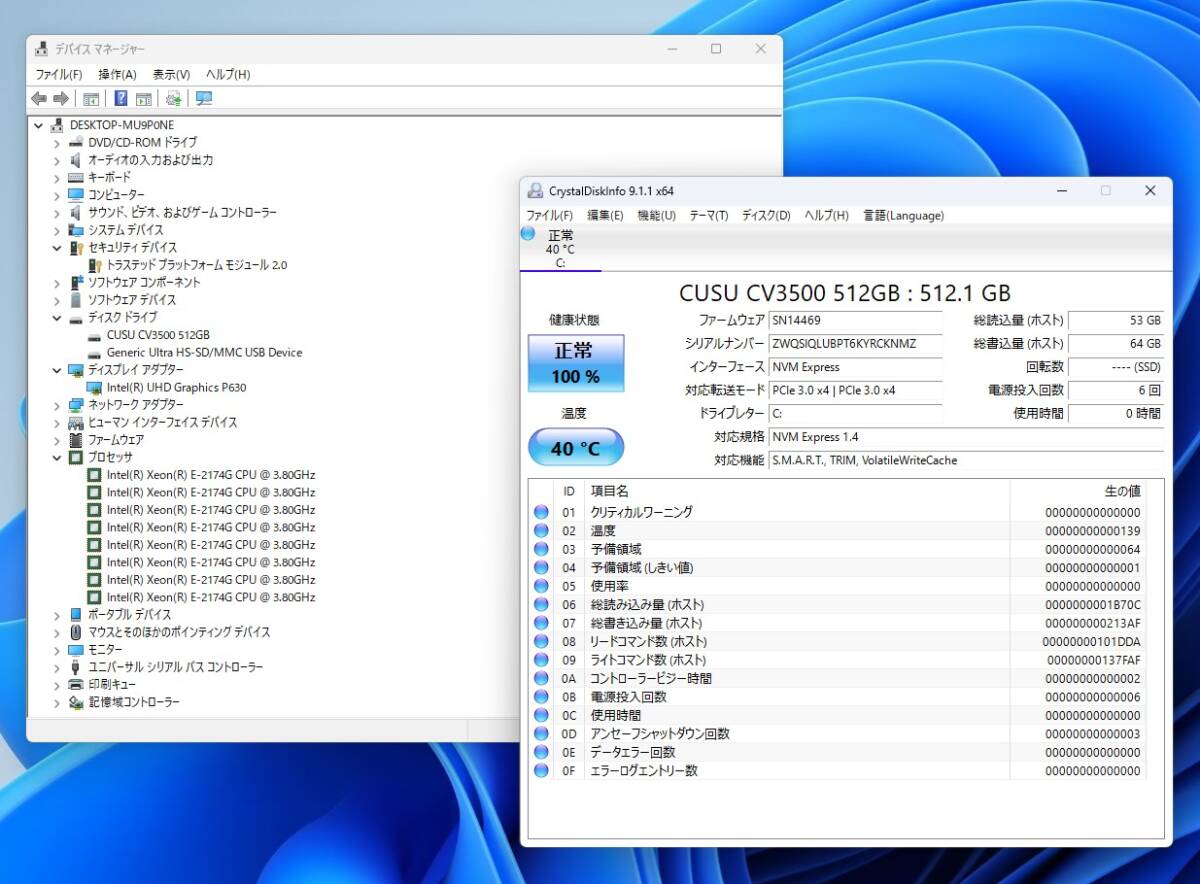The image size is (1200, 884).
Task: Expand the 記憶域コントローラー node
Action: (57, 702)
